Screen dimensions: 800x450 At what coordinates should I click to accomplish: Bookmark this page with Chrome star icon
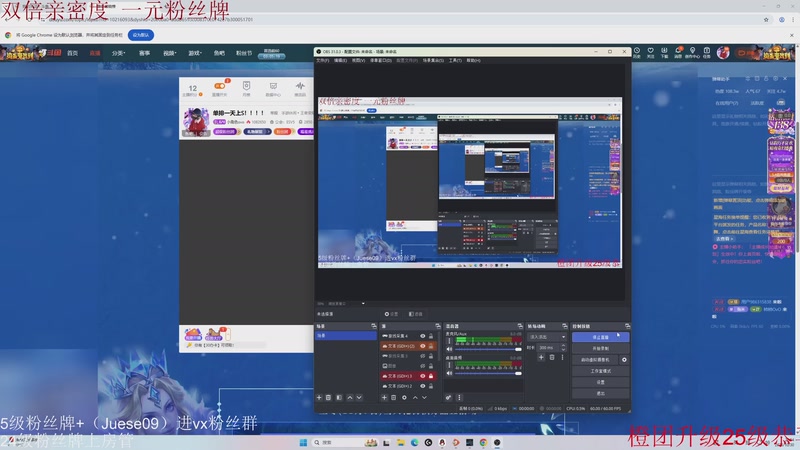pyautogui.click(x=766, y=20)
